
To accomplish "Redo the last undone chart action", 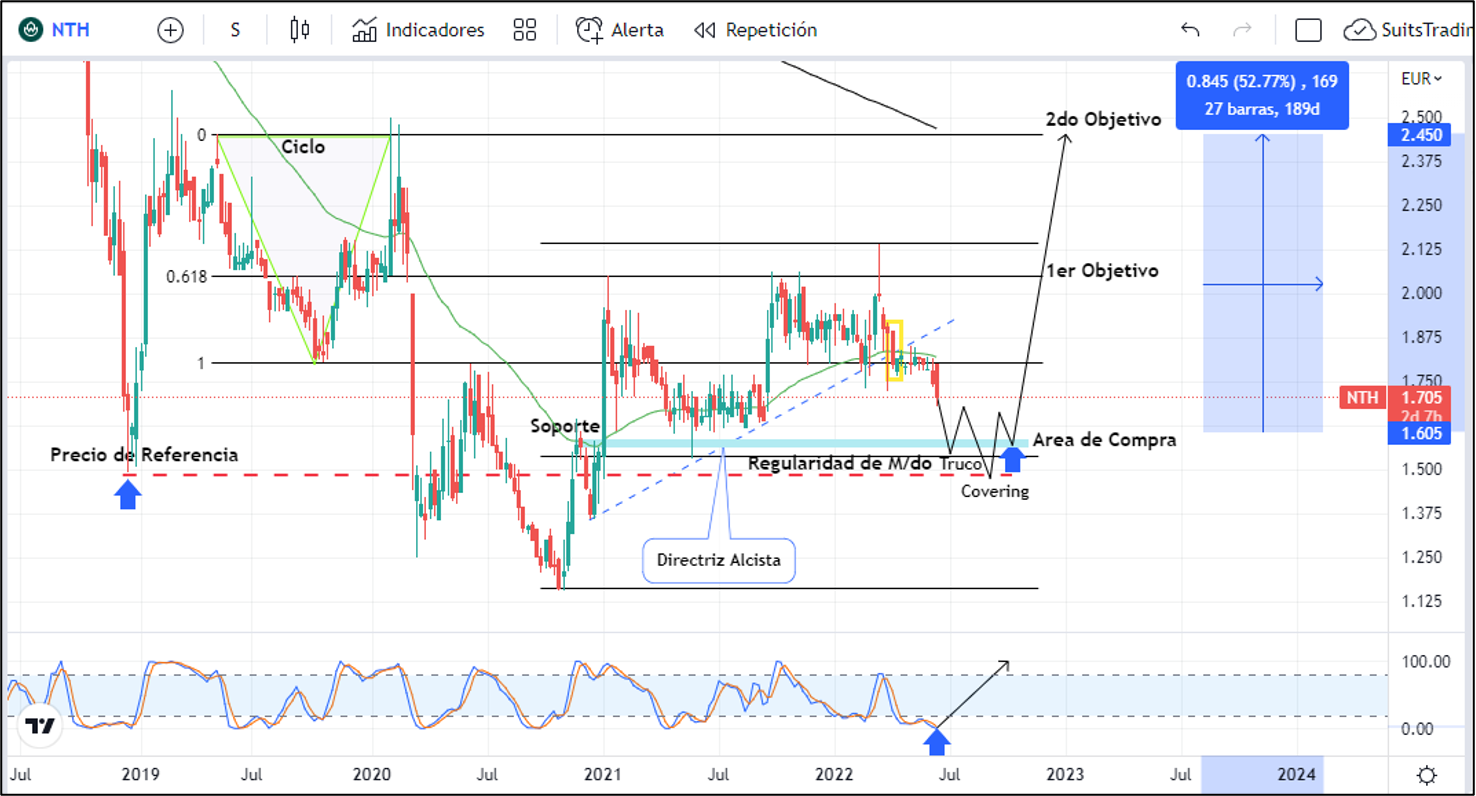I will pyautogui.click(x=1242, y=30).
